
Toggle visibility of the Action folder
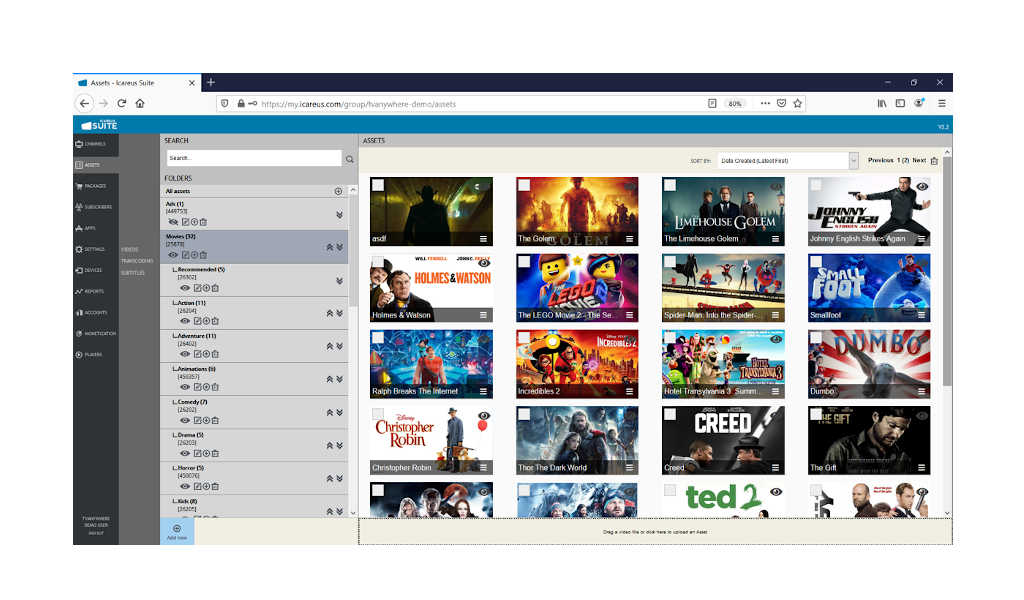point(185,321)
